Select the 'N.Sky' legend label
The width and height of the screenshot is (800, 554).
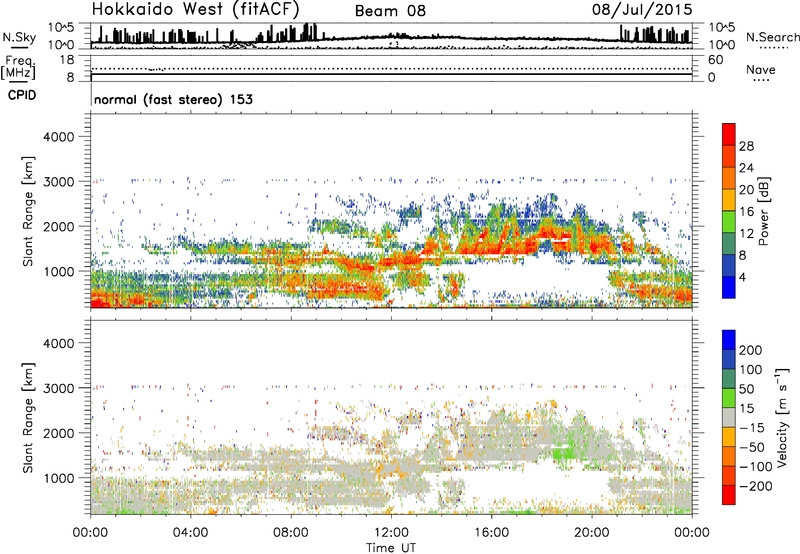[x=19, y=37]
